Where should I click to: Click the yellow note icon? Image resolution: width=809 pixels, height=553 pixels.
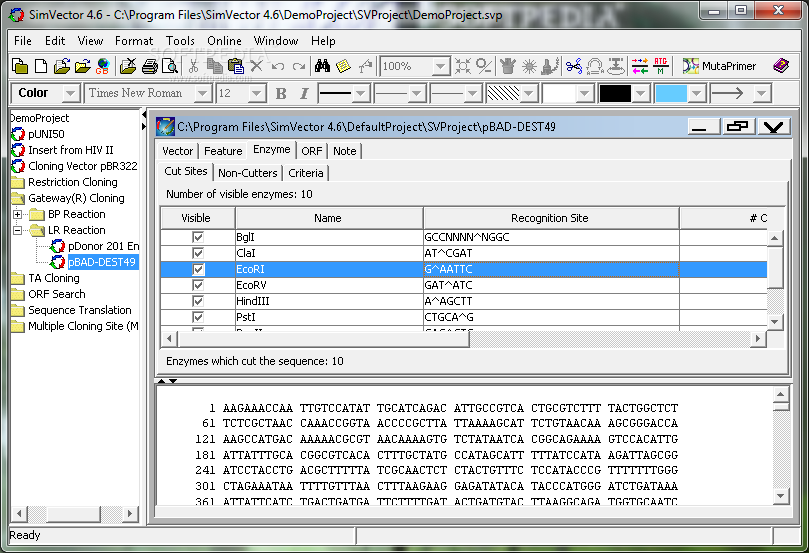point(343,66)
